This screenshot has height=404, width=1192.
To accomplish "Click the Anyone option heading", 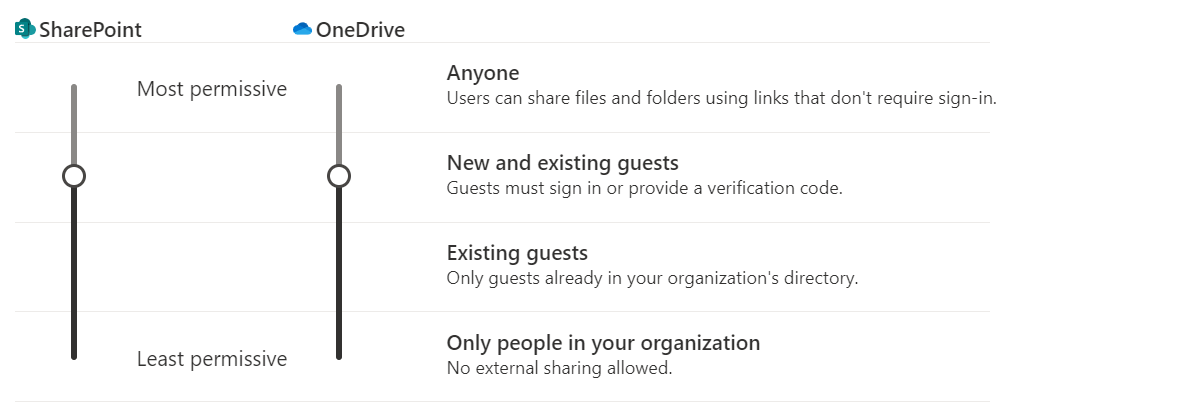I will point(483,73).
